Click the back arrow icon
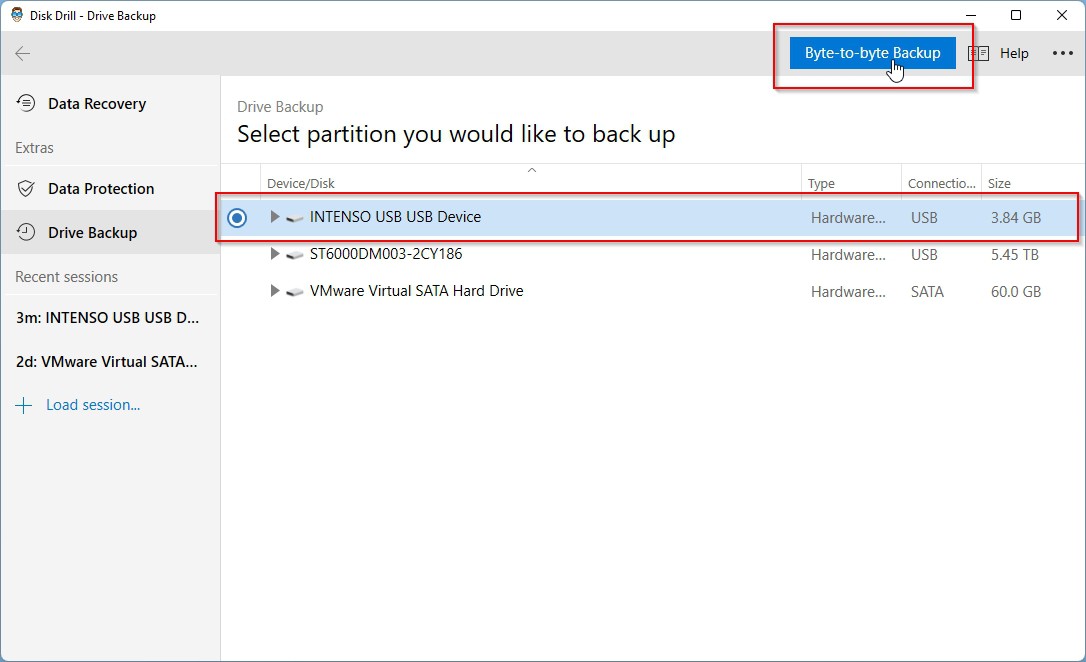This screenshot has width=1086, height=662. point(22,54)
